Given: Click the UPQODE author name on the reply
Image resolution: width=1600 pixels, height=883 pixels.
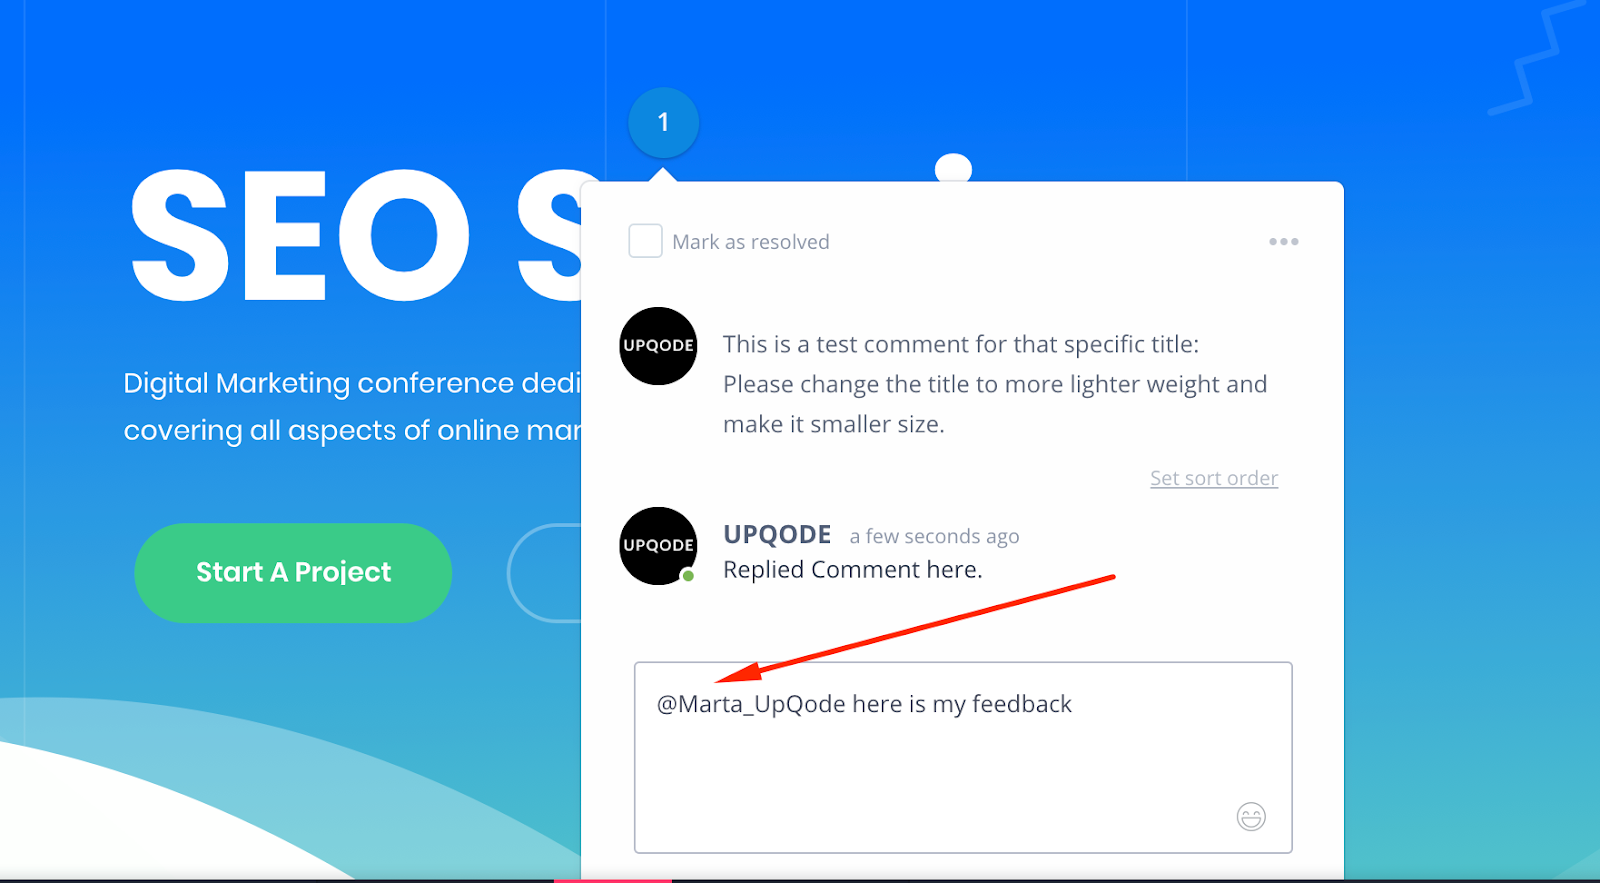Looking at the screenshot, I should click(x=777, y=534).
